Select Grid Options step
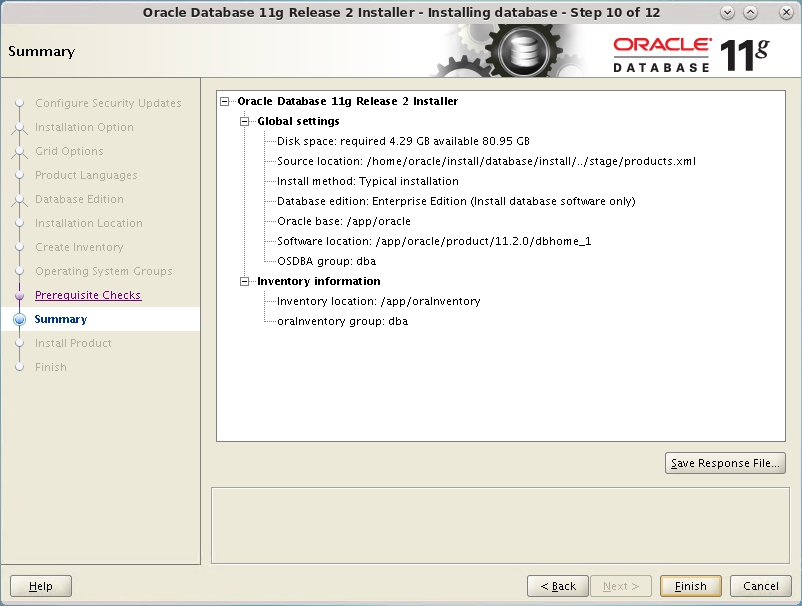Viewport: 802px width, 606px height. 69,151
